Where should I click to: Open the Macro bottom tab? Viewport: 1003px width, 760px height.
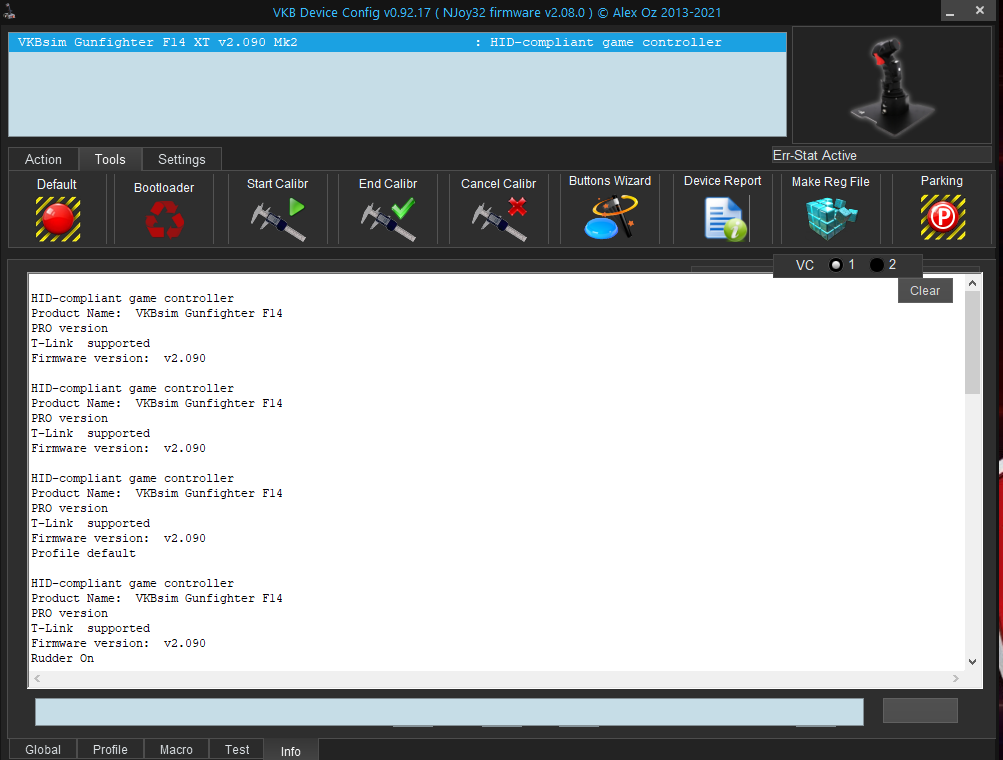pyautogui.click(x=176, y=749)
